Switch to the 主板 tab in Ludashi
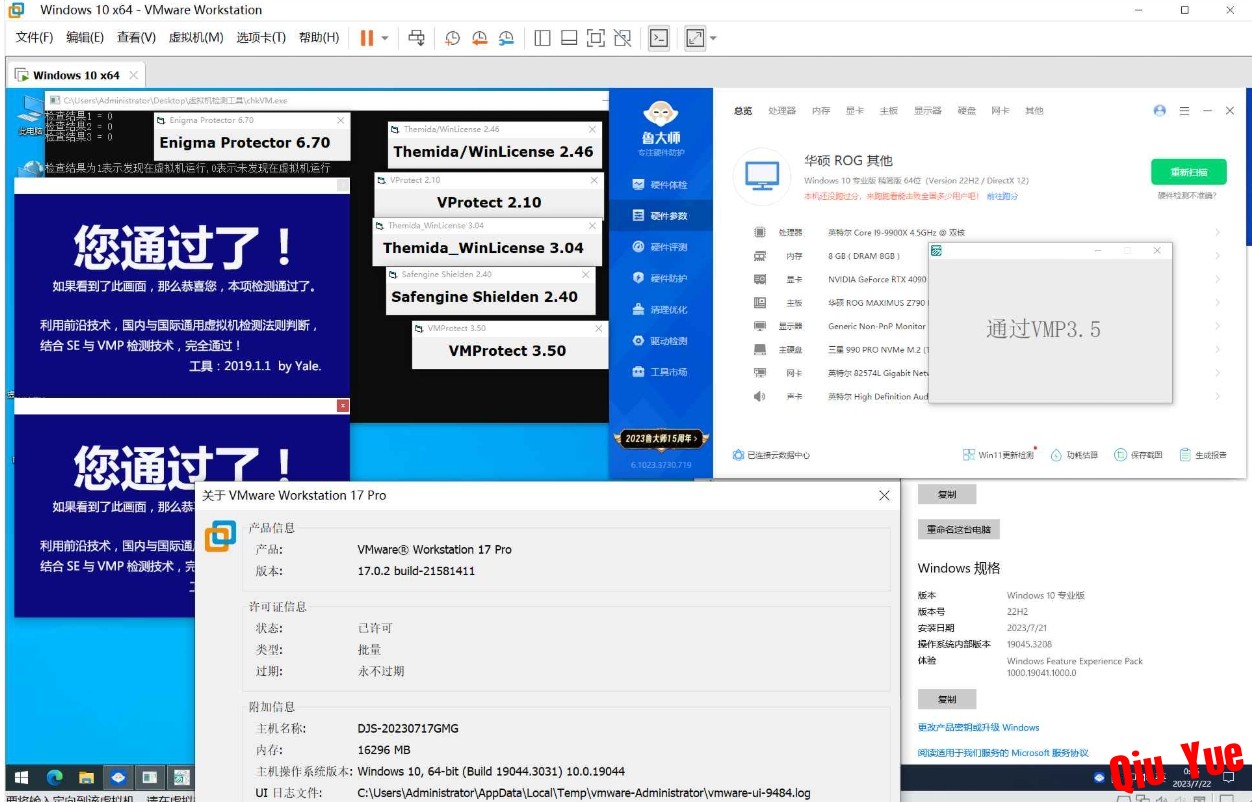This screenshot has height=802, width=1252. [888, 111]
